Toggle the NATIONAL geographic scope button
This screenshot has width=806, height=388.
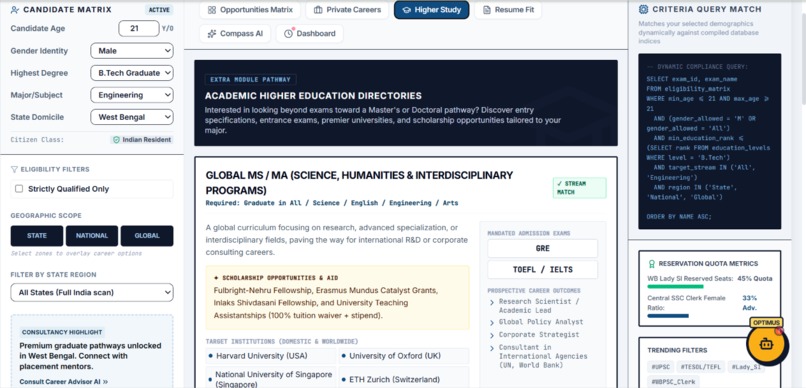click(92, 236)
